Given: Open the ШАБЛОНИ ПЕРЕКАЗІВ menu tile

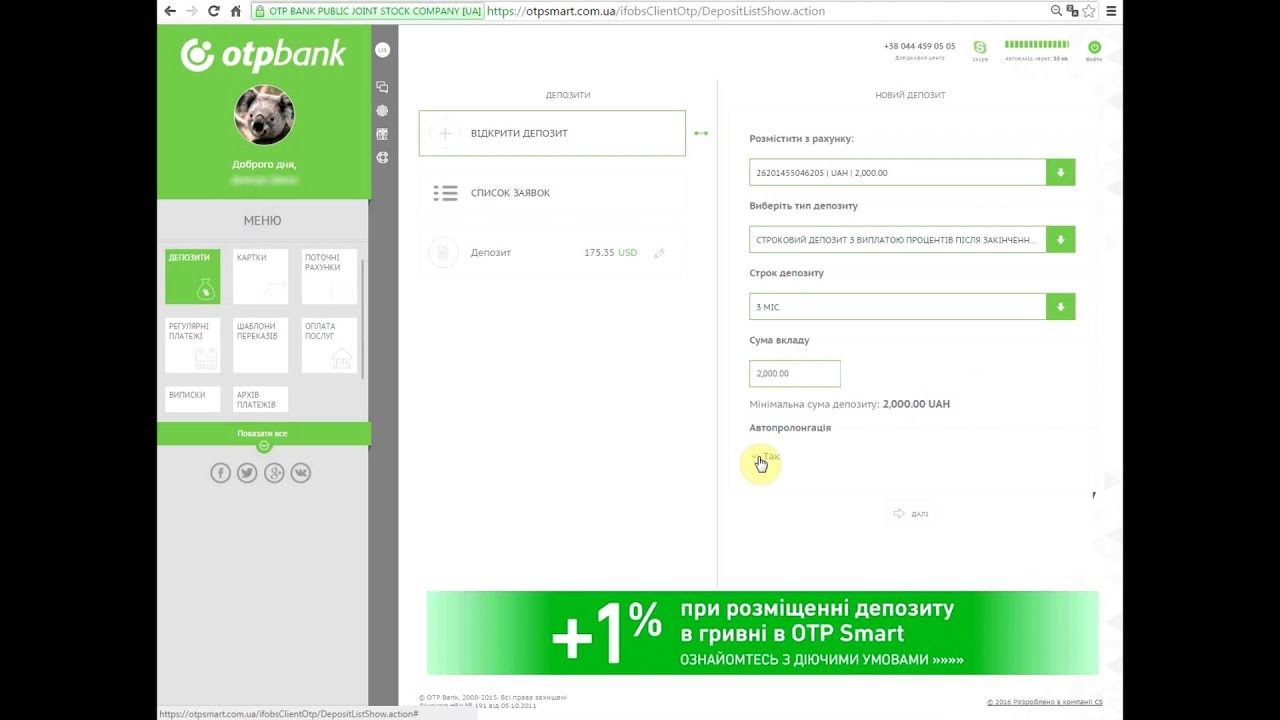Looking at the screenshot, I should pyautogui.click(x=260, y=345).
